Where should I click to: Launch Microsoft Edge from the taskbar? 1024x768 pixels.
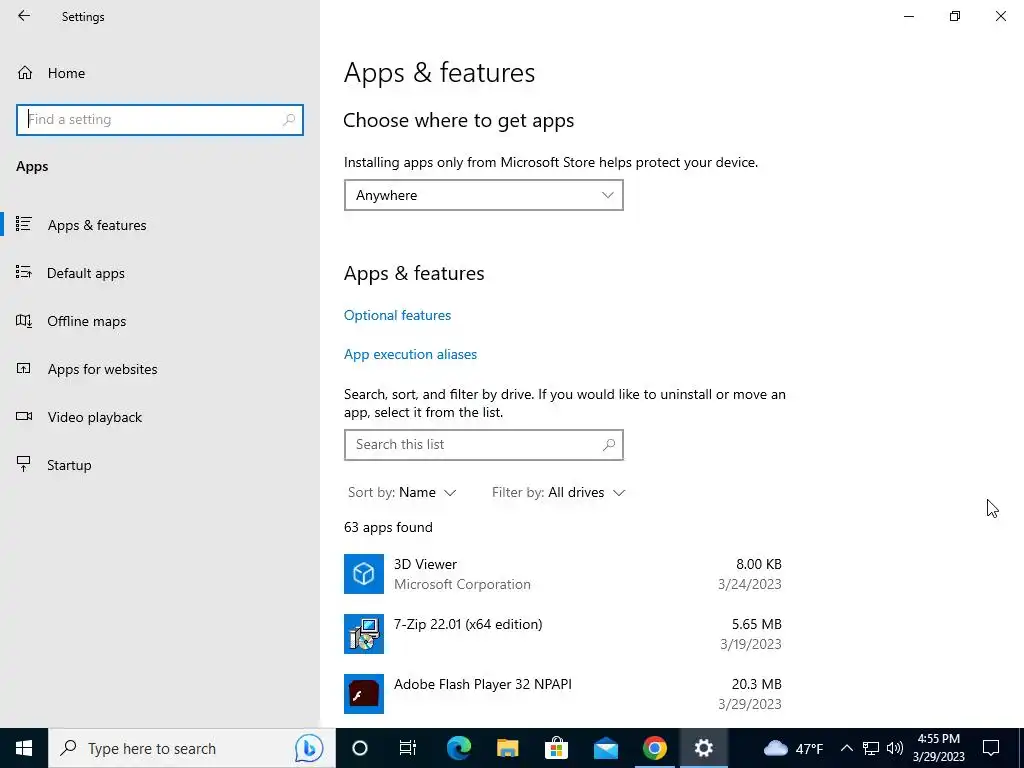coord(458,748)
